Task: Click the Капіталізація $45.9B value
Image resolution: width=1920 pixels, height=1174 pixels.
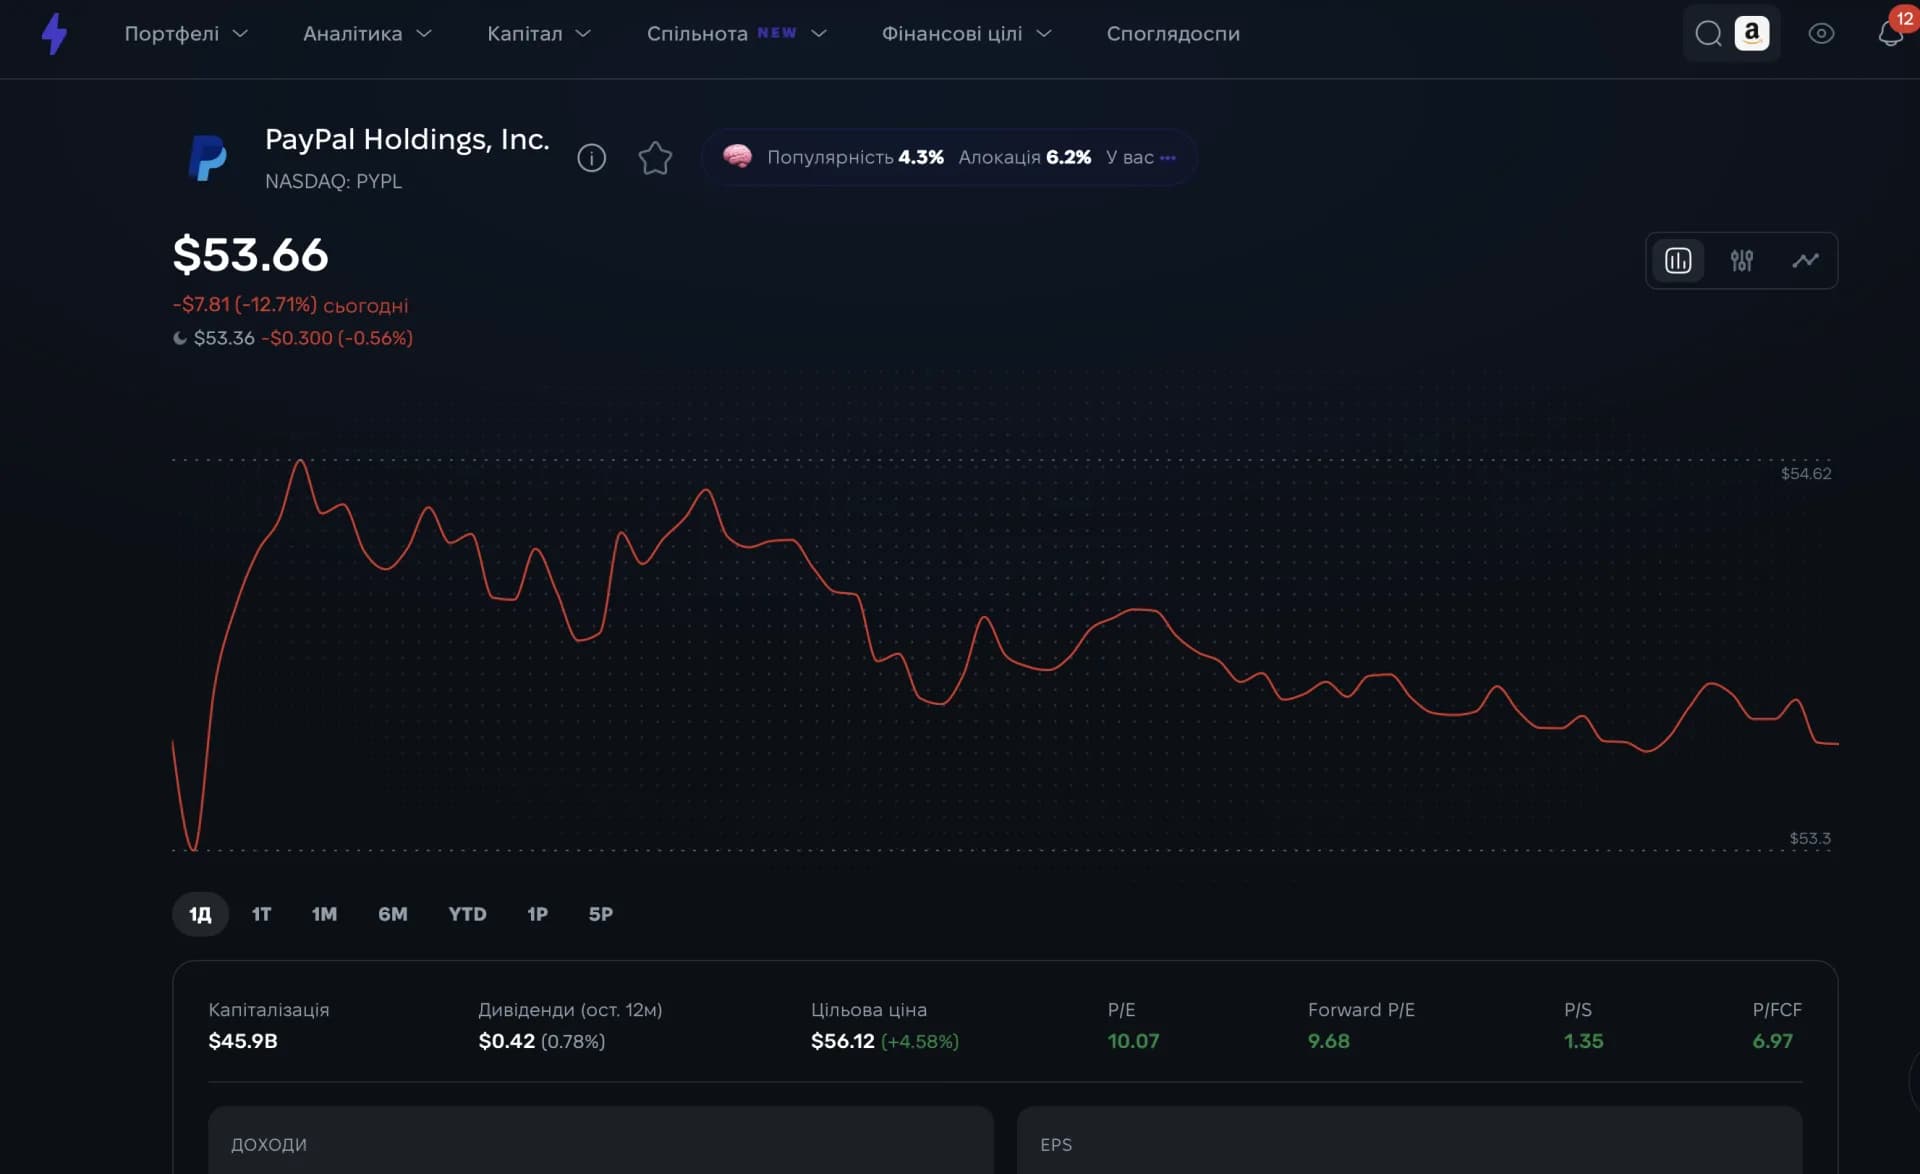Action: (x=243, y=1041)
